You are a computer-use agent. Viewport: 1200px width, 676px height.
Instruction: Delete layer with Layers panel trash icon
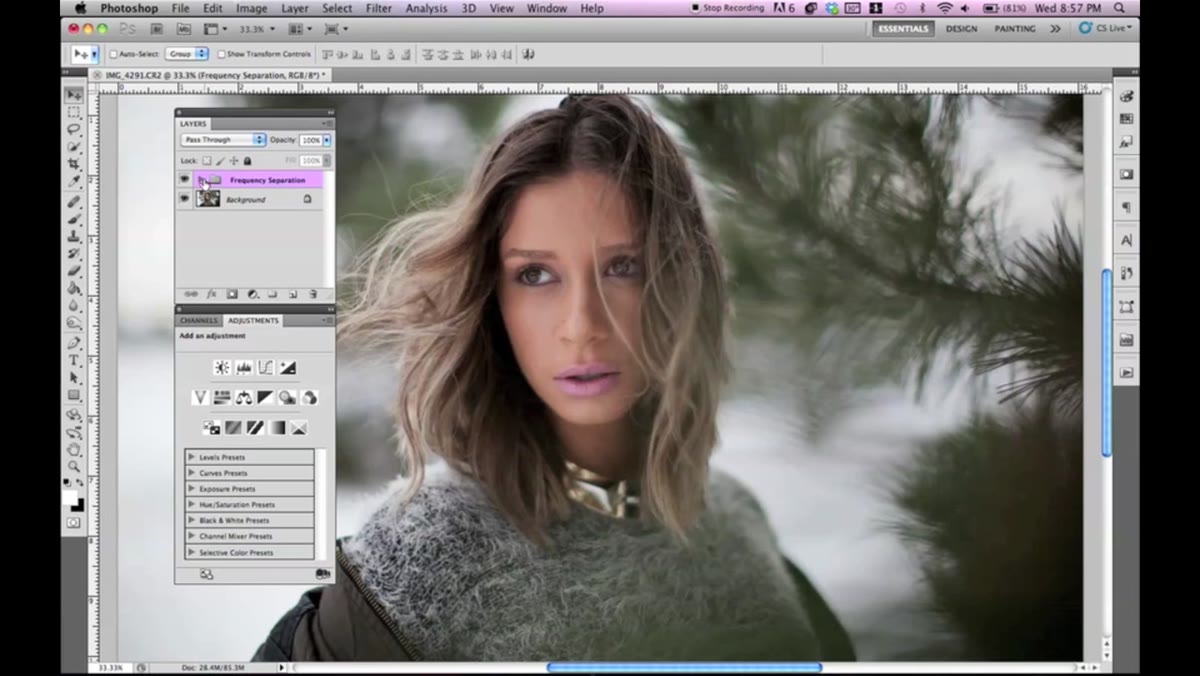(x=313, y=295)
